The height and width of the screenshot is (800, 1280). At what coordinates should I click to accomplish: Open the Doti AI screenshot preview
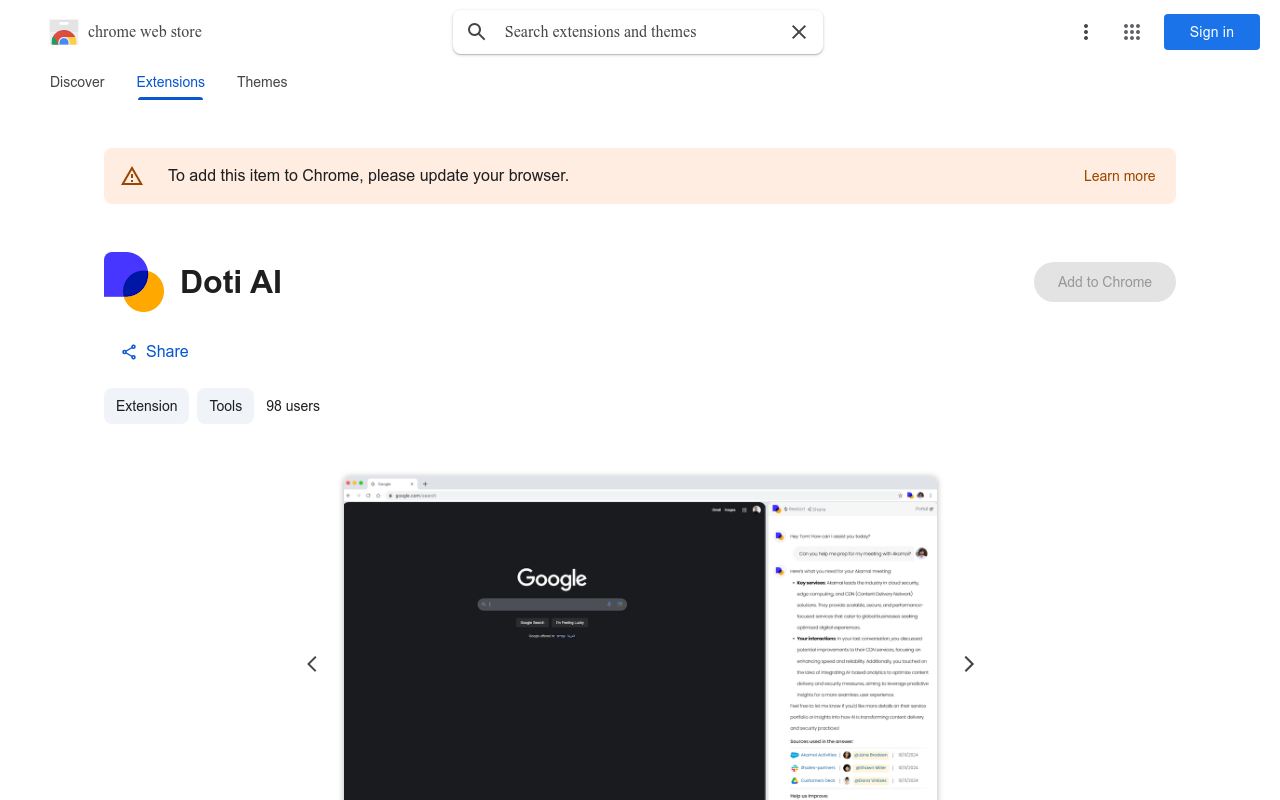click(x=640, y=638)
